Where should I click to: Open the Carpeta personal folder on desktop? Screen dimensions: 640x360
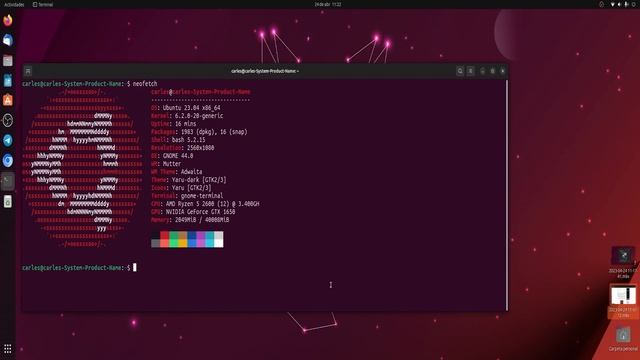click(x=623, y=339)
